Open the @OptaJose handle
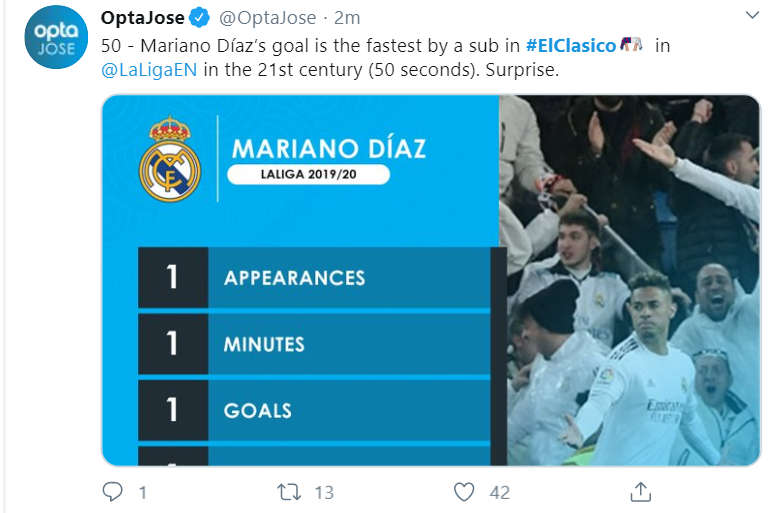This screenshot has height=513, width=780. click(x=268, y=18)
